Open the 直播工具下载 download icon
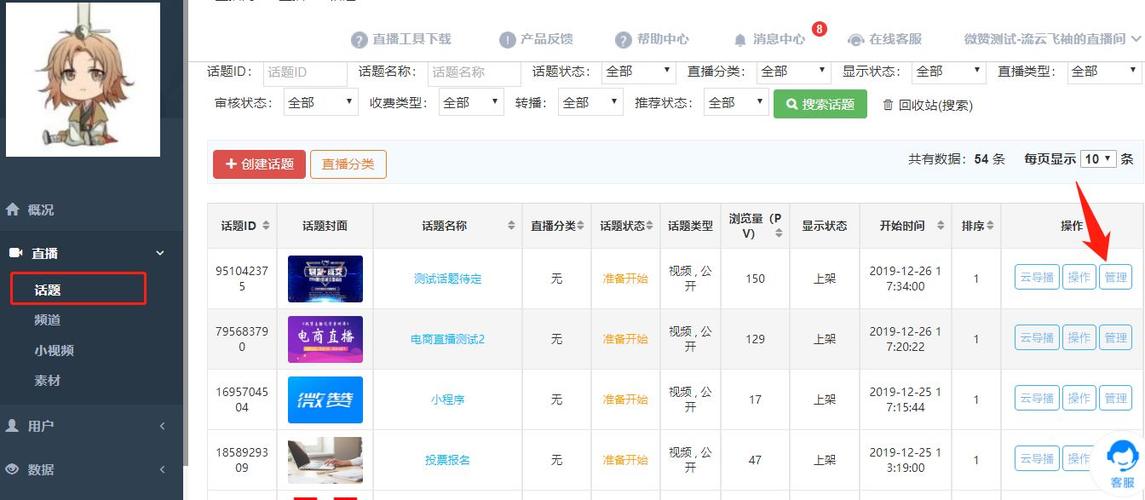 click(359, 39)
